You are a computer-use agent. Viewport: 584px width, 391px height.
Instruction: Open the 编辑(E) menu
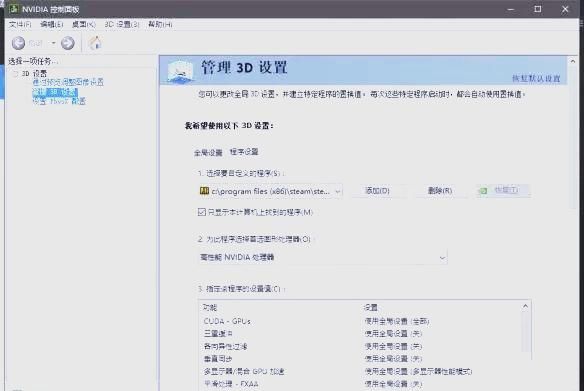52,24
